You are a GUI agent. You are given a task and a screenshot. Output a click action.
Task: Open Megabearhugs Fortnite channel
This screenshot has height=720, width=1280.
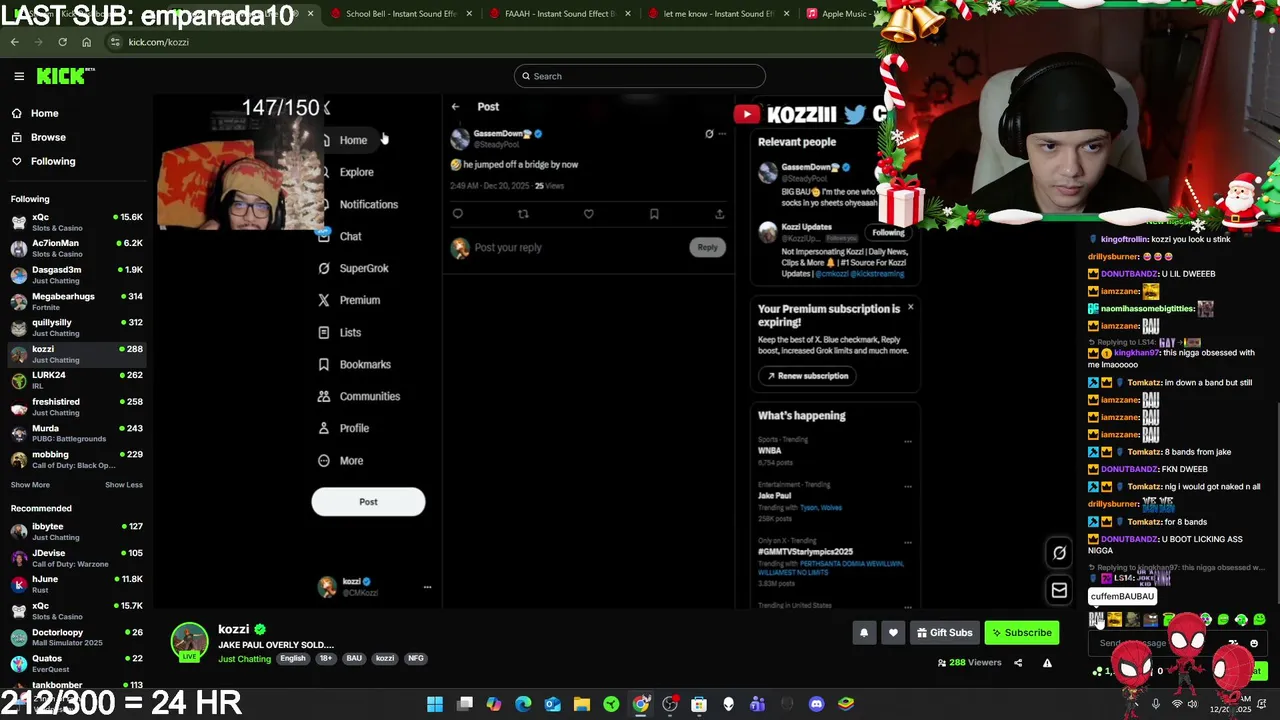tap(76, 301)
